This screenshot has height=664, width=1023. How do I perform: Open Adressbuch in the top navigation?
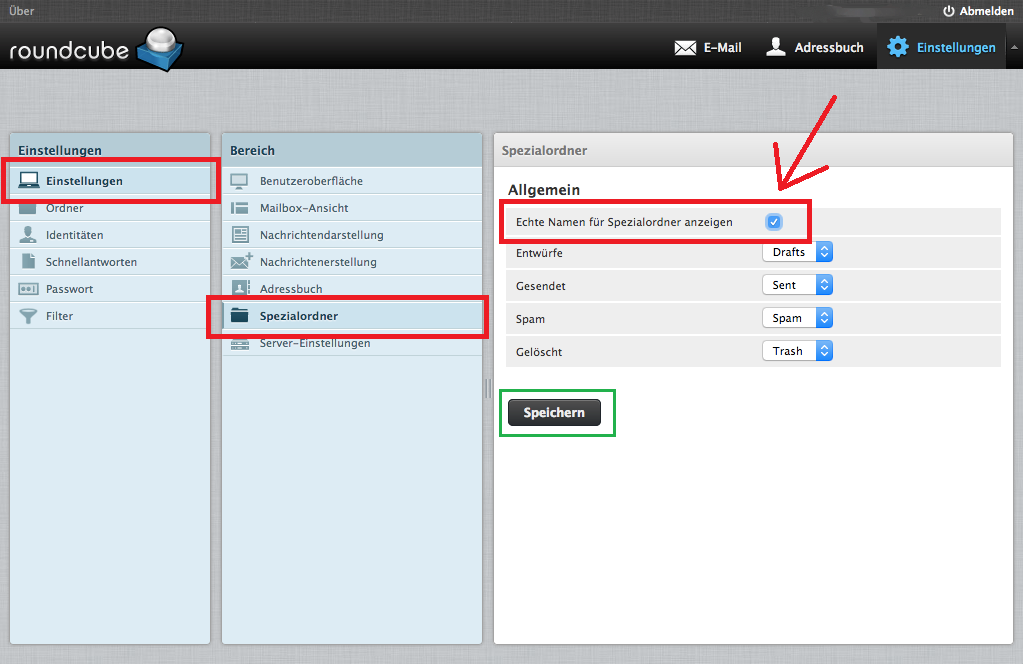[x=814, y=47]
